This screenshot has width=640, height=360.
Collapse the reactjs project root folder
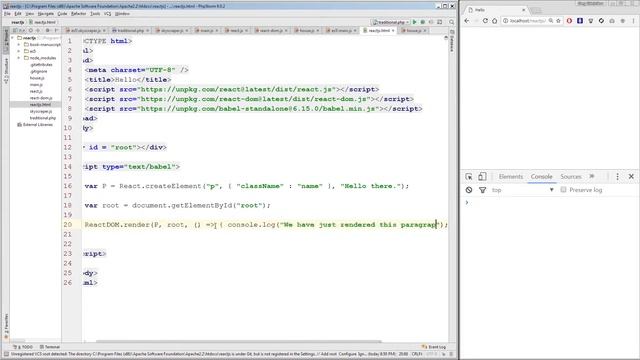tap(13, 38)
